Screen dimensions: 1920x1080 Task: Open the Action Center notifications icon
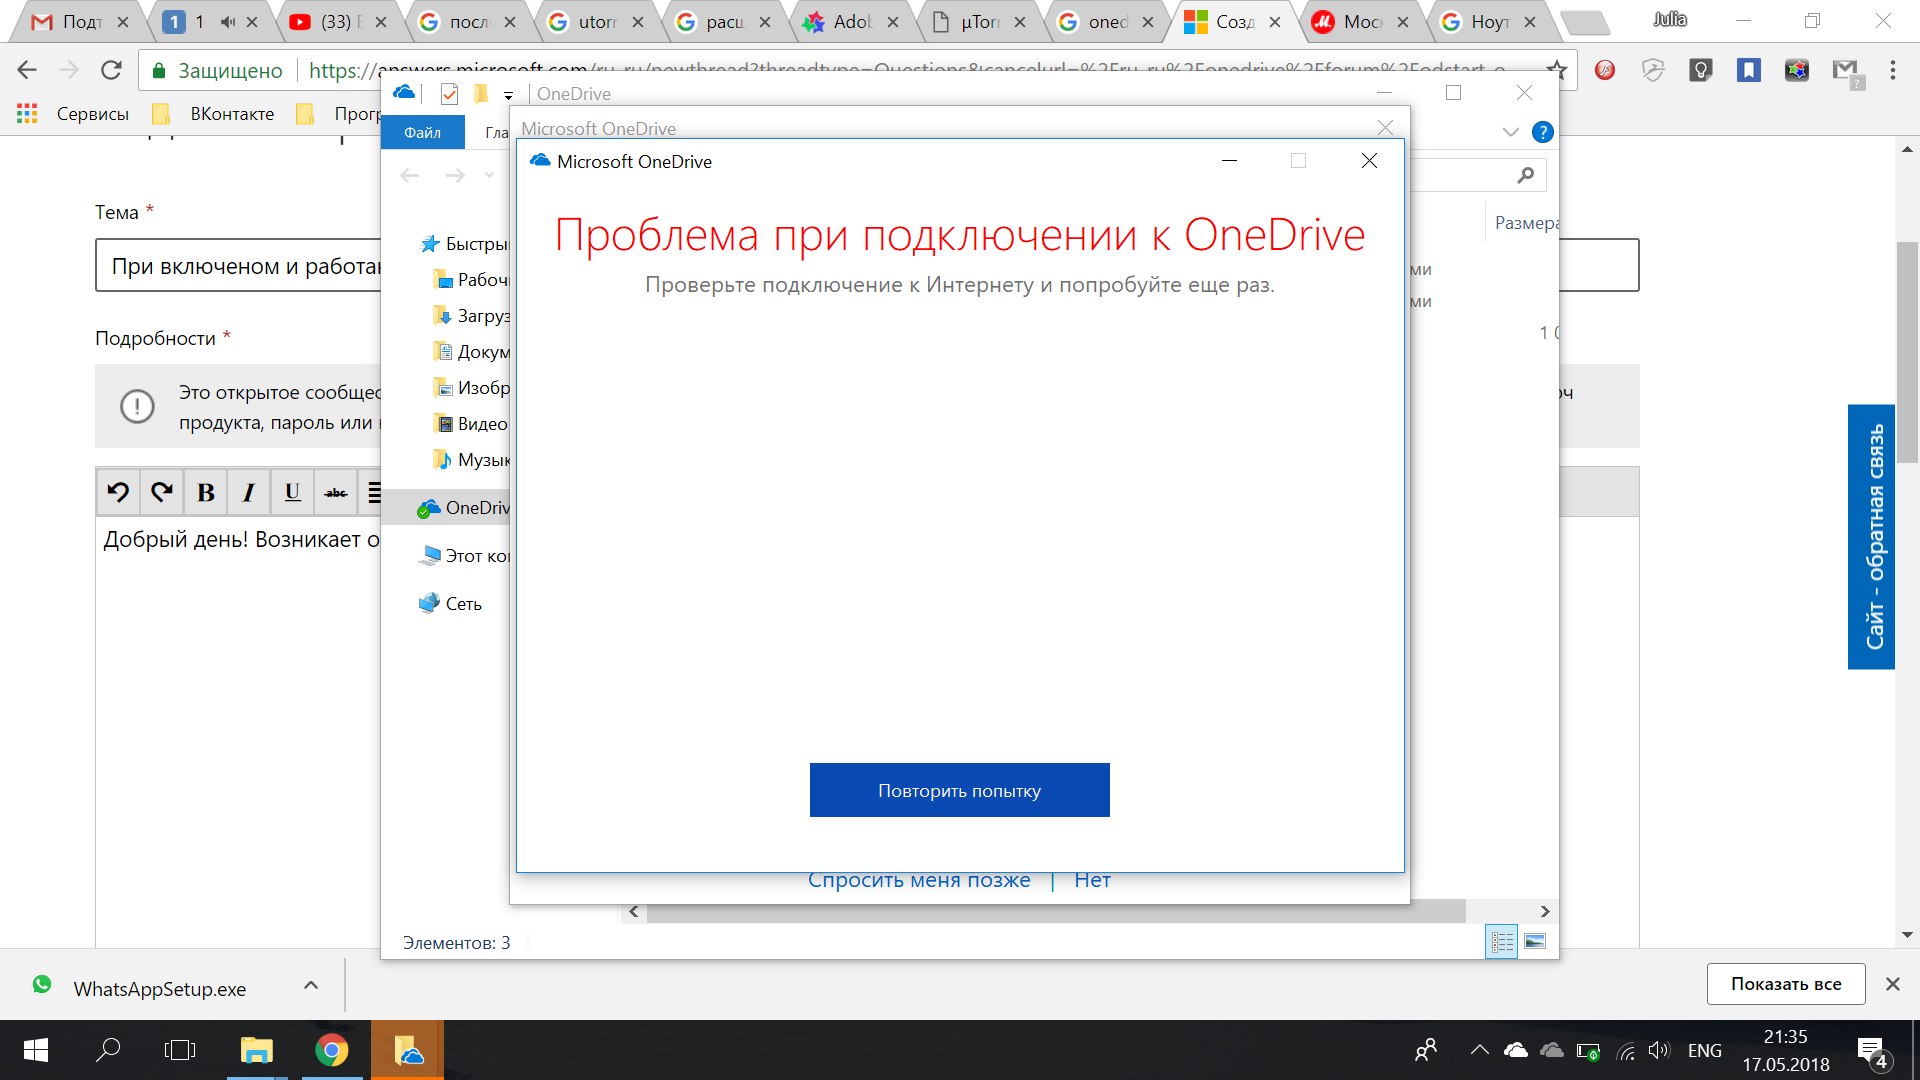[x=1872, y=1052]
